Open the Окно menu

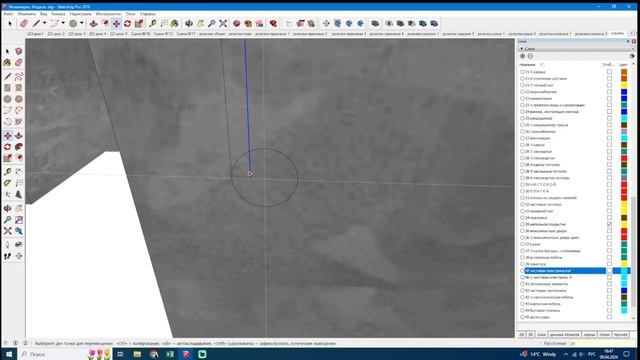[x=130, y=14]
